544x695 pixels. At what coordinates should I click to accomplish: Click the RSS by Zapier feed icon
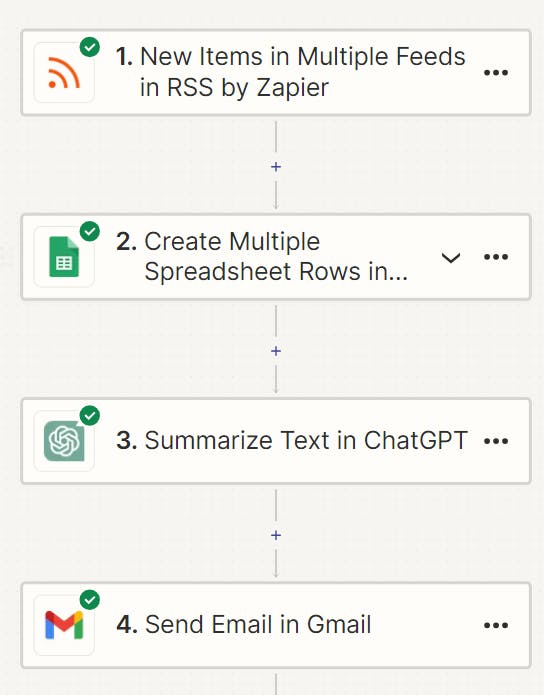(64, 73)
